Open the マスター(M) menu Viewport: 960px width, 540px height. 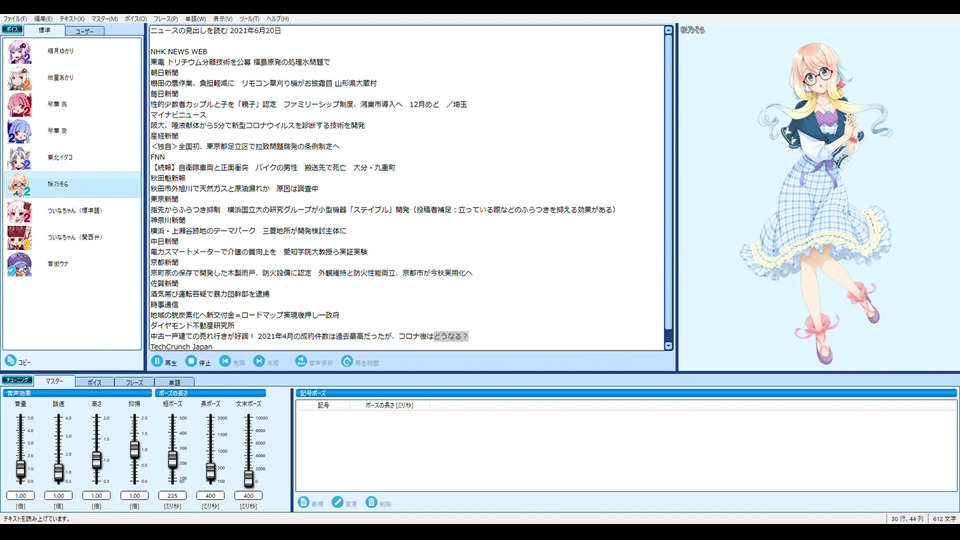105,19
